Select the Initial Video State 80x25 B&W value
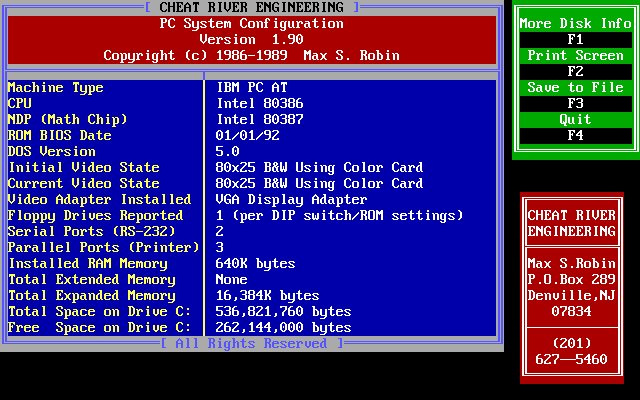Image resolution: width=640 pixels, height=400 pixels. tap(319, 167)
